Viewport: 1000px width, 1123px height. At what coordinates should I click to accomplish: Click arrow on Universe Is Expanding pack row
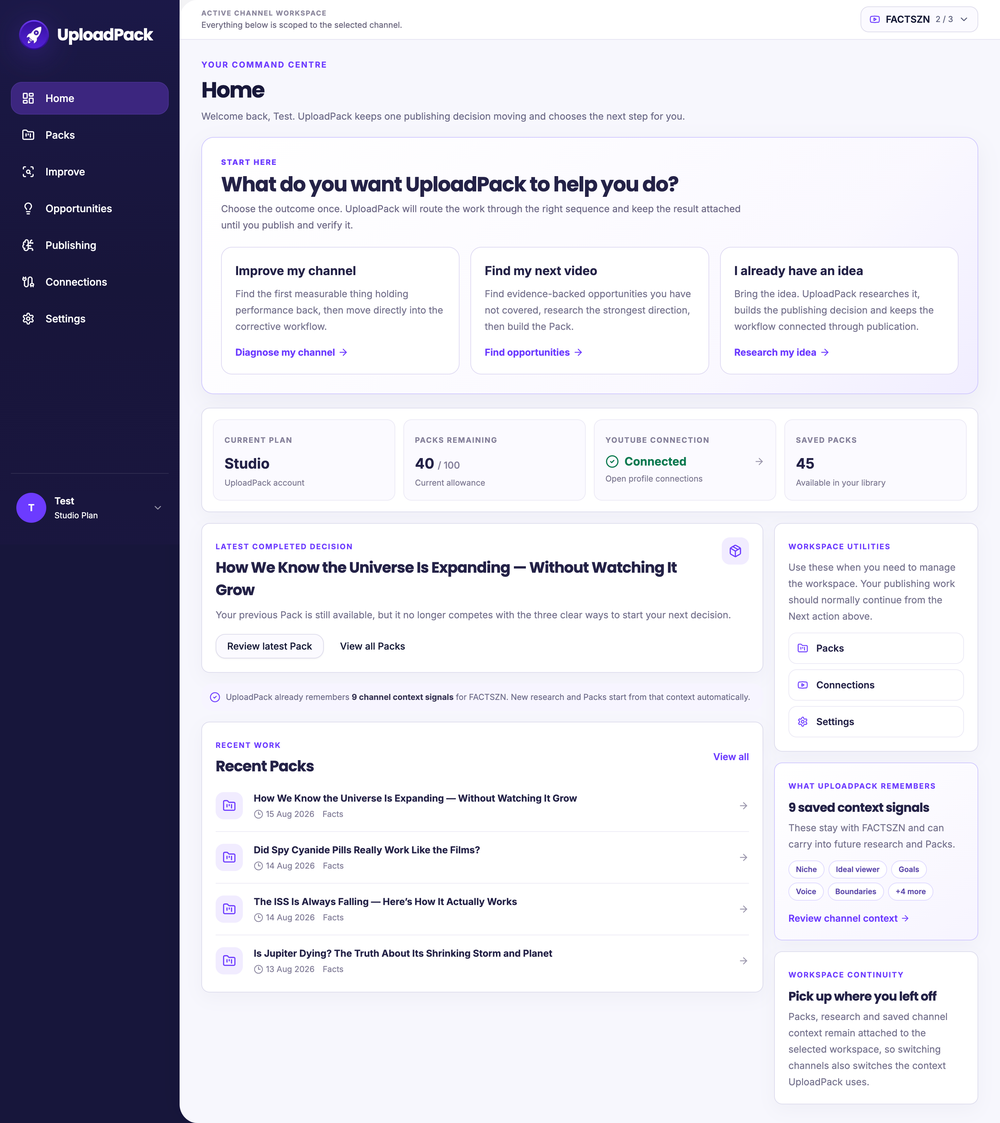[x=744, y=806]
